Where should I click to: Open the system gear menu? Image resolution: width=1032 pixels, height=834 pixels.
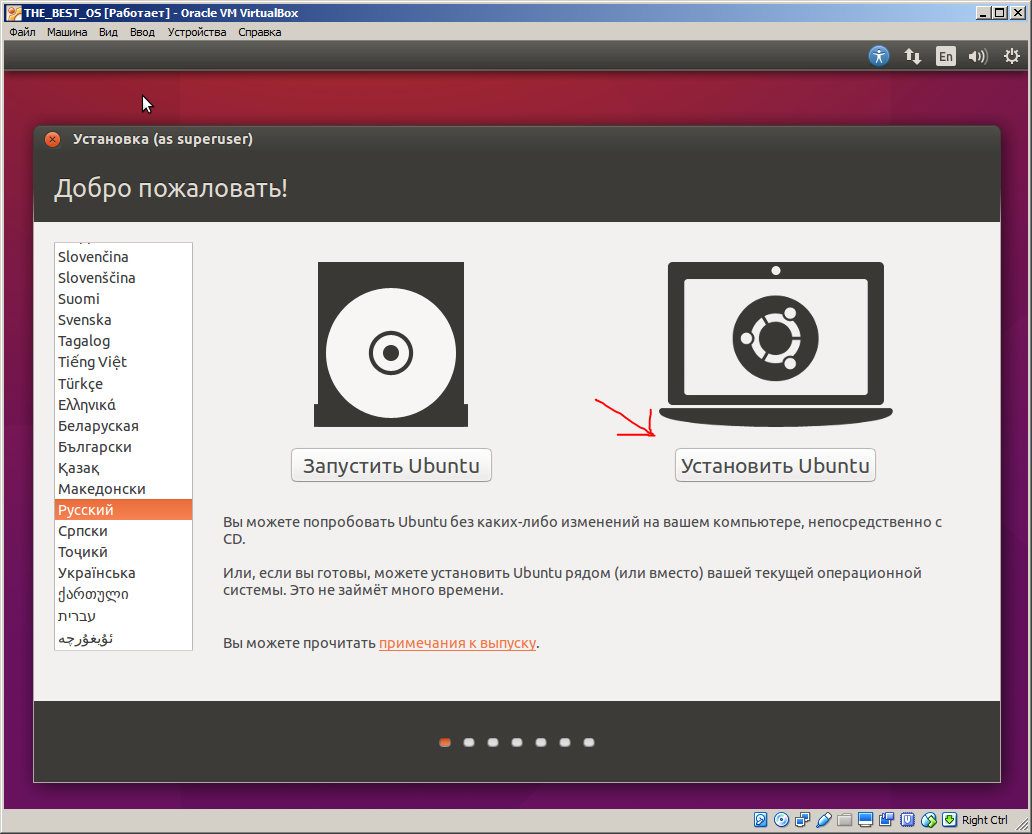tap(1012, 56)
